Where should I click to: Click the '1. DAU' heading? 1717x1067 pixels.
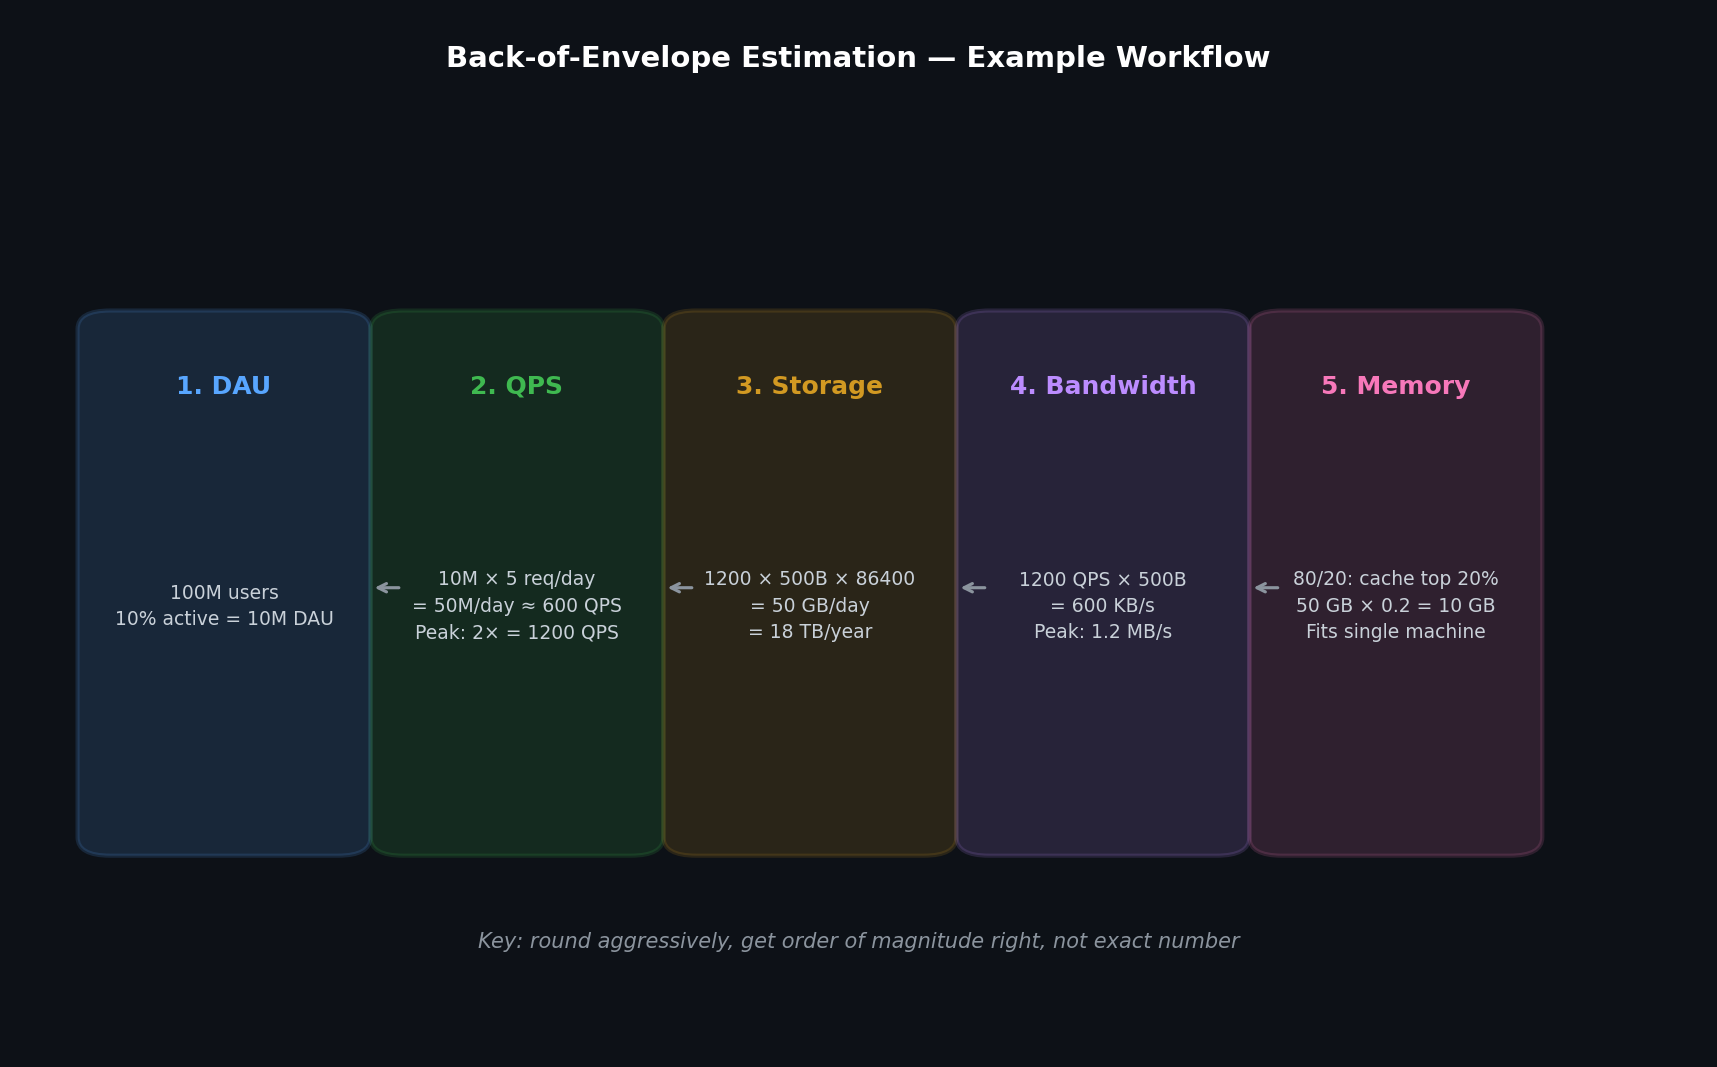224,386
